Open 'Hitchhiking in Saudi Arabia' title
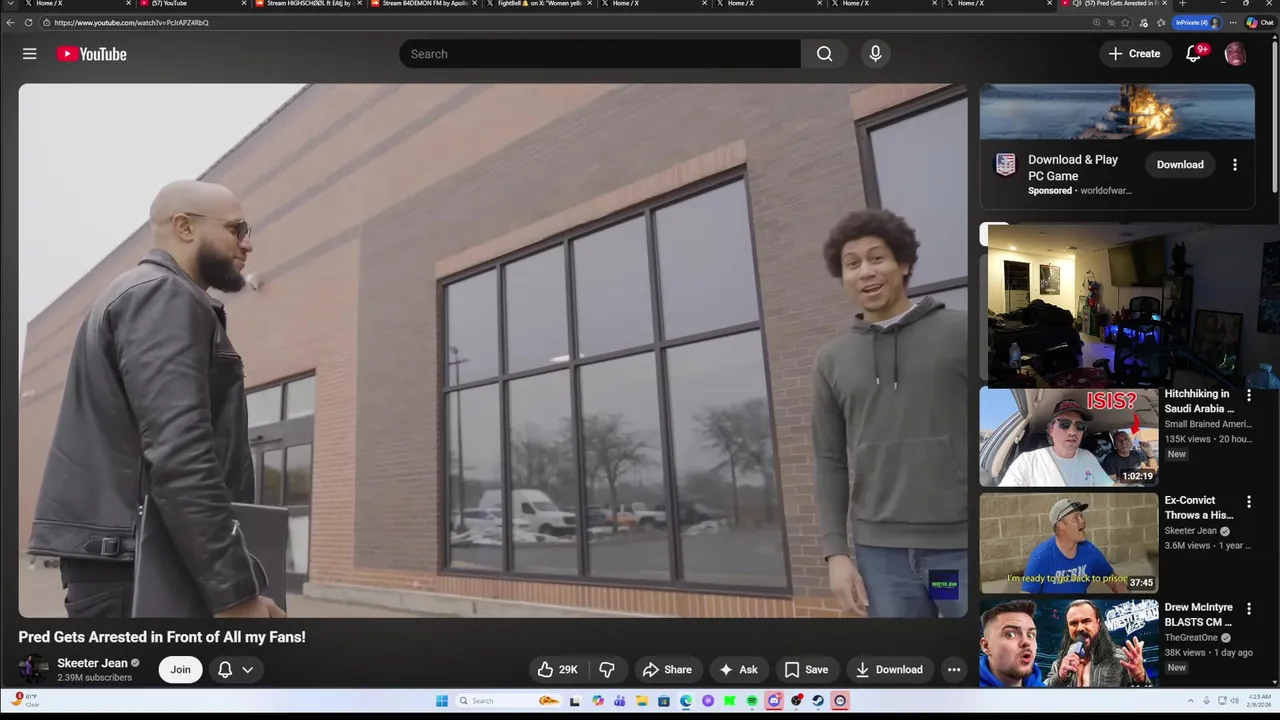The height and width of the screenshot is (720, 1280). coord(1199,401)
